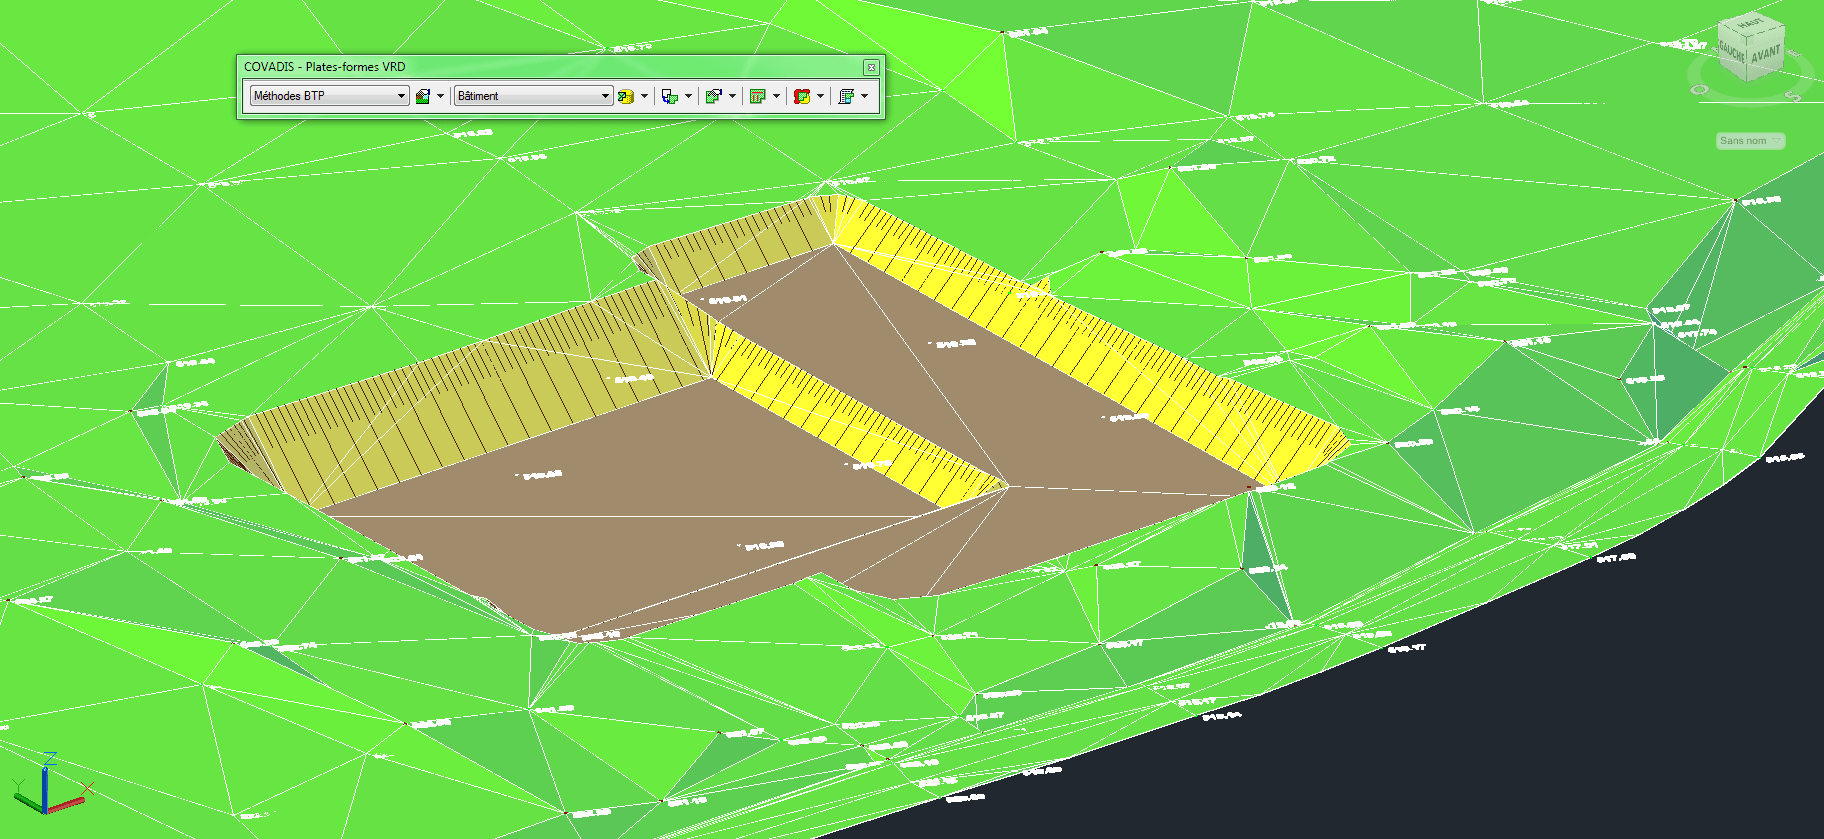Click the terrain method icon beside Méthodes BTP

[x=423, y=96]
